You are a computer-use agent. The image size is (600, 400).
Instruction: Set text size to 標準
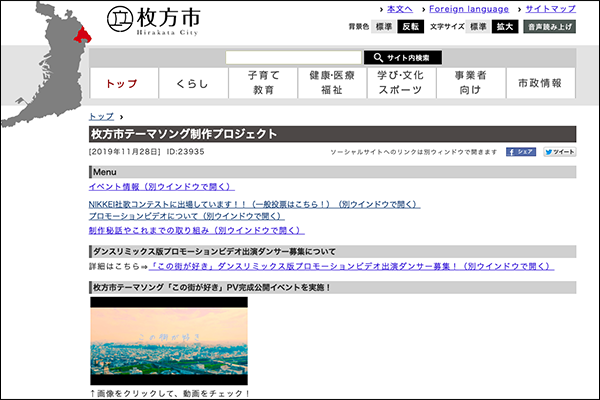pyautogui.click(x=478, y=27)
